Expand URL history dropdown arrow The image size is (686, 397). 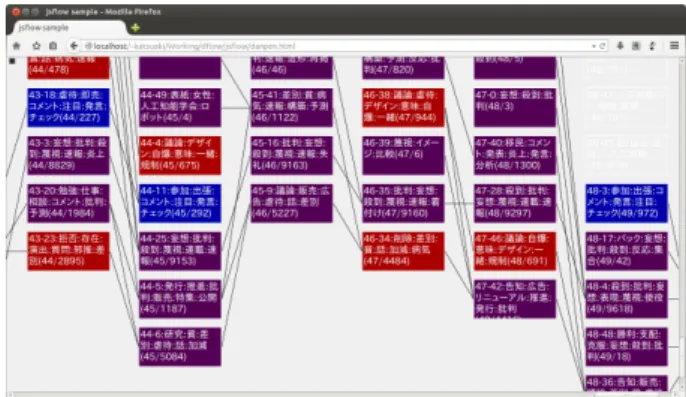pyautogui.click(x=594, y=46)
